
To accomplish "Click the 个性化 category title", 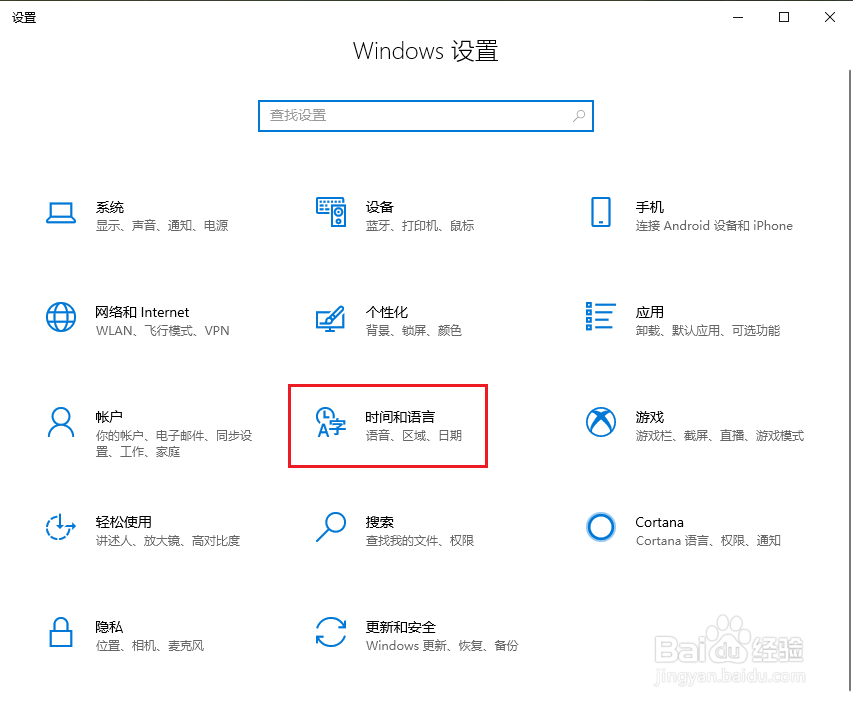I will pos(386,312).
